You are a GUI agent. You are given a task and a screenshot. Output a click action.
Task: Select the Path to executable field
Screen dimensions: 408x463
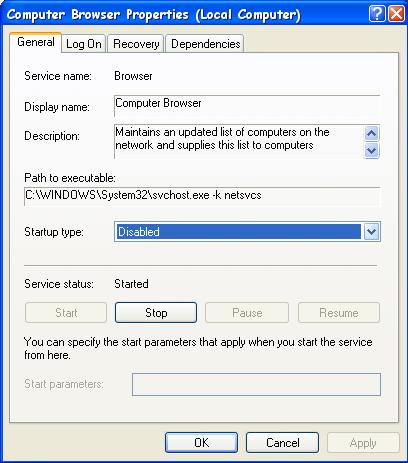pyautogui.click(x=202, y=197)
